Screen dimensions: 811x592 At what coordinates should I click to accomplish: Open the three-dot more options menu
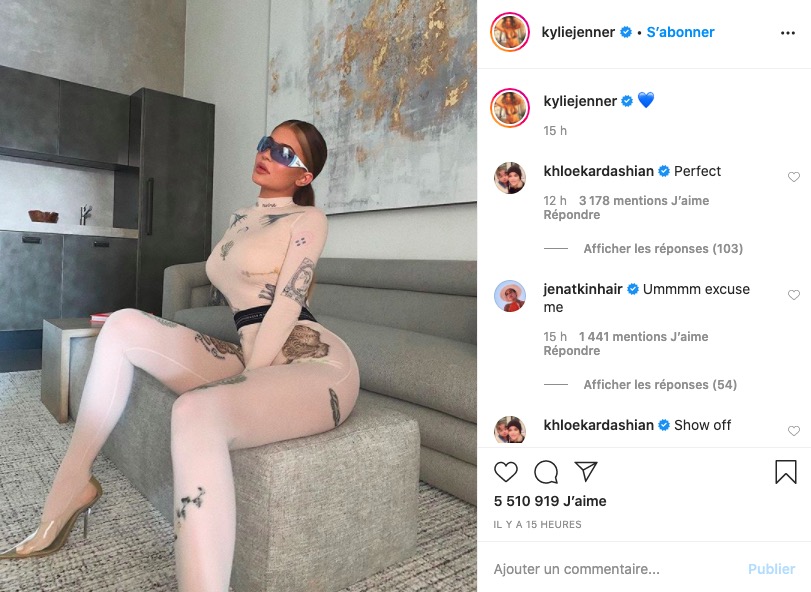click(788, 33)
